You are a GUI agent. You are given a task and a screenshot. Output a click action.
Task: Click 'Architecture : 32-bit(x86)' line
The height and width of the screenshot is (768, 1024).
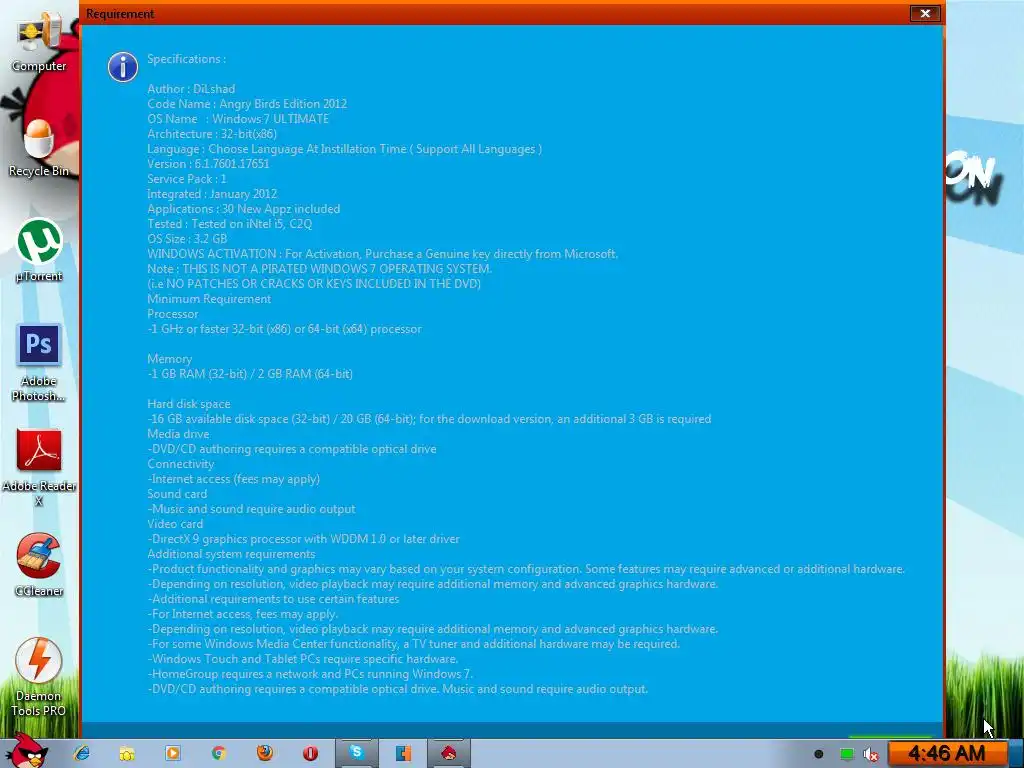click(212, 134)
